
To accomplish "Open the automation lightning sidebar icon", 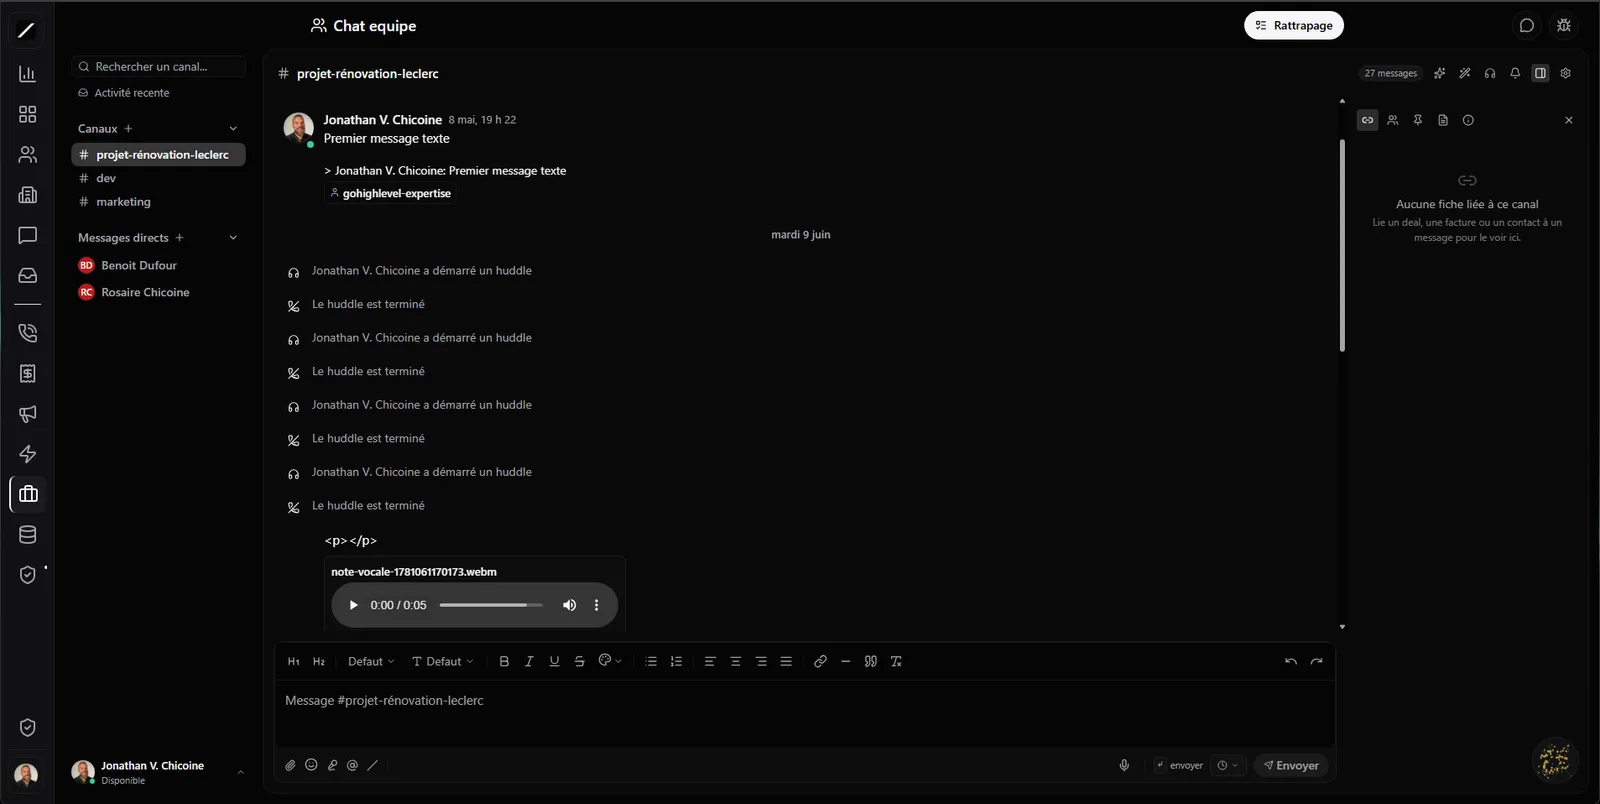I will point(28,454).
